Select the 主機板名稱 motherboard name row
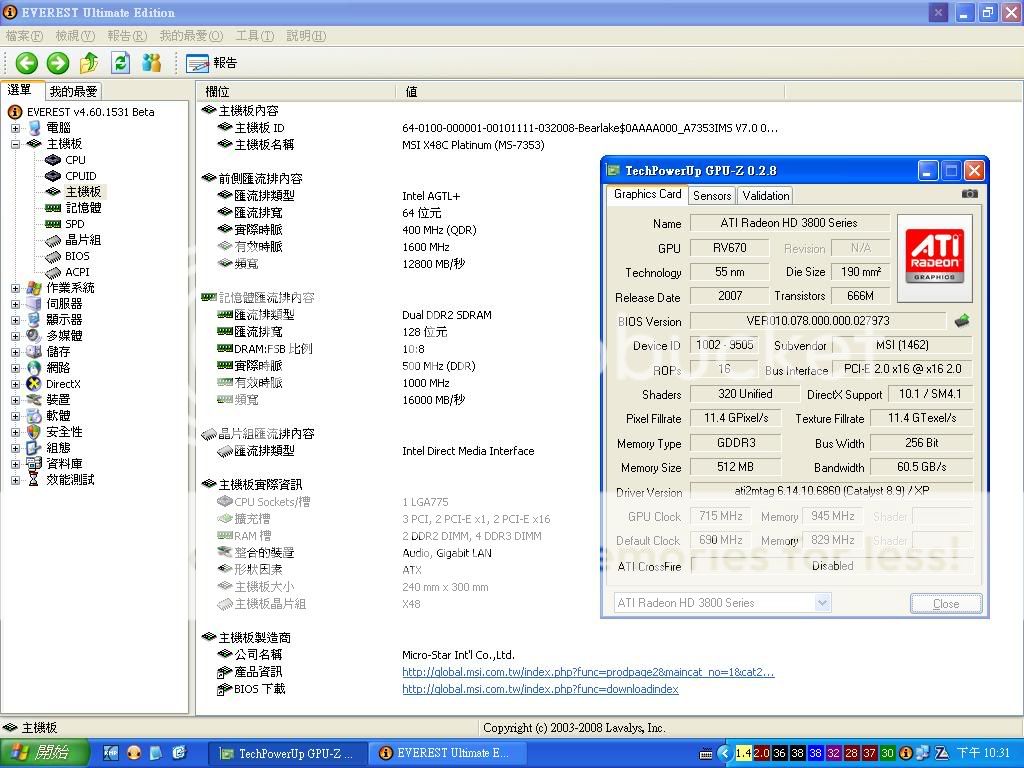Image resolution: width=1024 pixels, height=768 pixels. coord(264,144)
